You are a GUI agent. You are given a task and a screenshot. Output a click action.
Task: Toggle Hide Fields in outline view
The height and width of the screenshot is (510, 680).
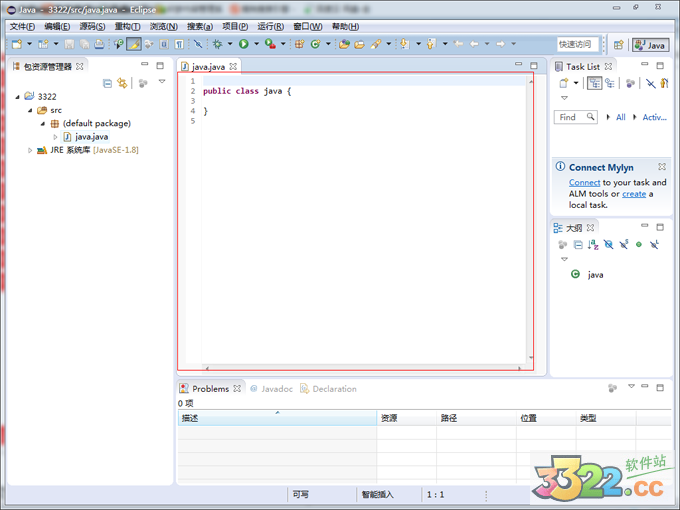click(x=608, y=245)
